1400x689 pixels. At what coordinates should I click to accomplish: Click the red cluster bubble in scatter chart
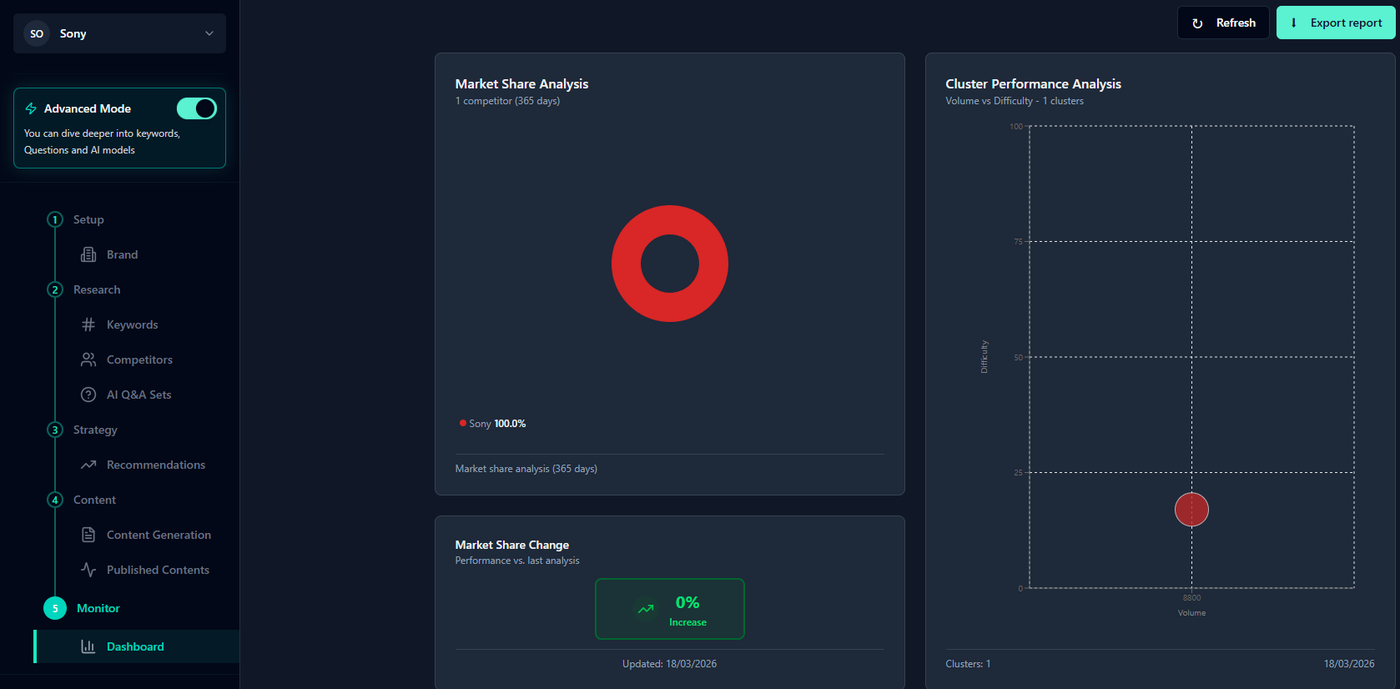pyautogui.click(x=1191, y=510)
